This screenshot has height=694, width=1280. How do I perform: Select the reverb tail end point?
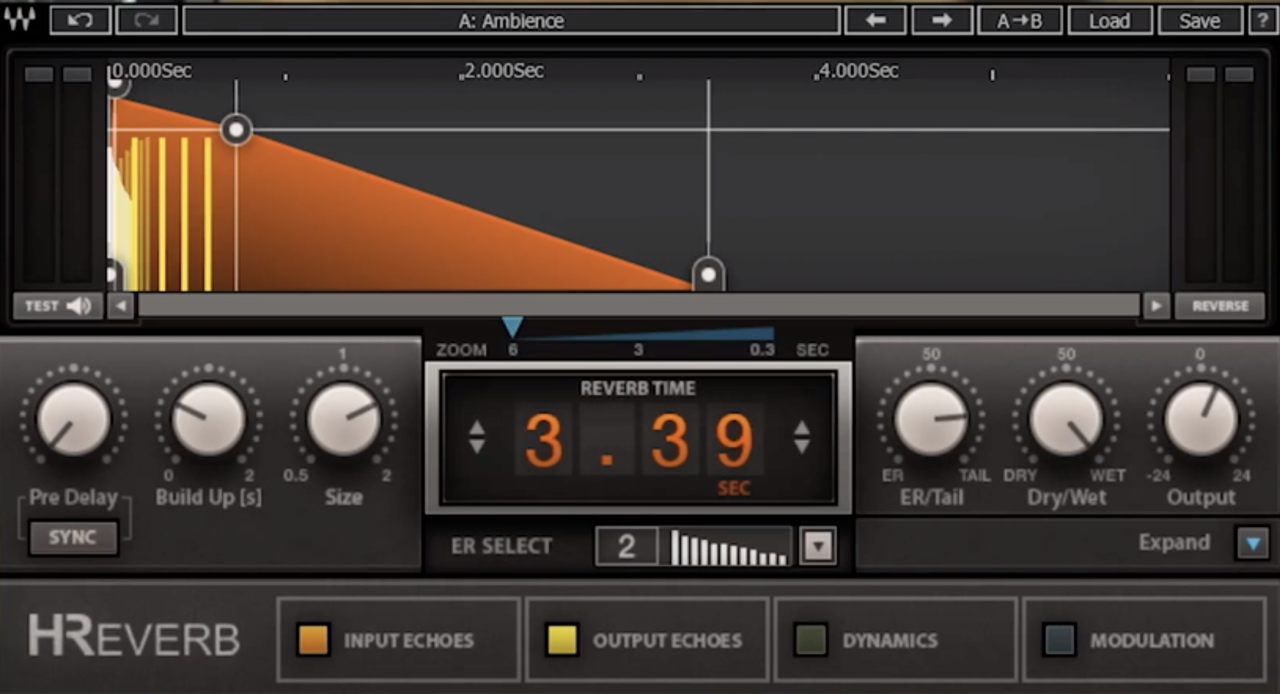point(708,273)
